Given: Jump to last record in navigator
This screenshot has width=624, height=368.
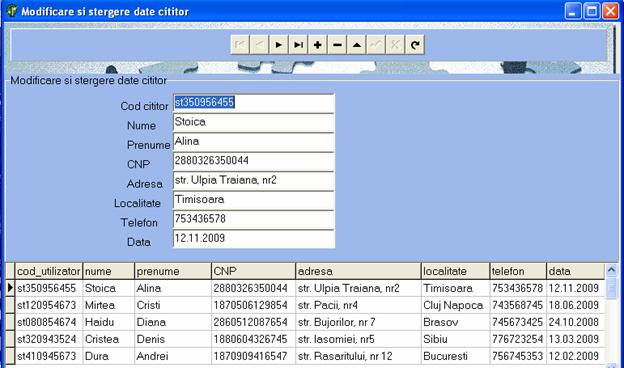Looking at the screenshot, I should pos(298,45).
